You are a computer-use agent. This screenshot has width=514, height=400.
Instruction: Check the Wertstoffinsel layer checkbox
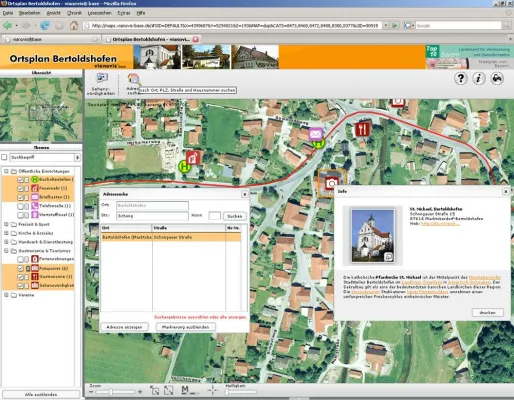tap(20, 215)
